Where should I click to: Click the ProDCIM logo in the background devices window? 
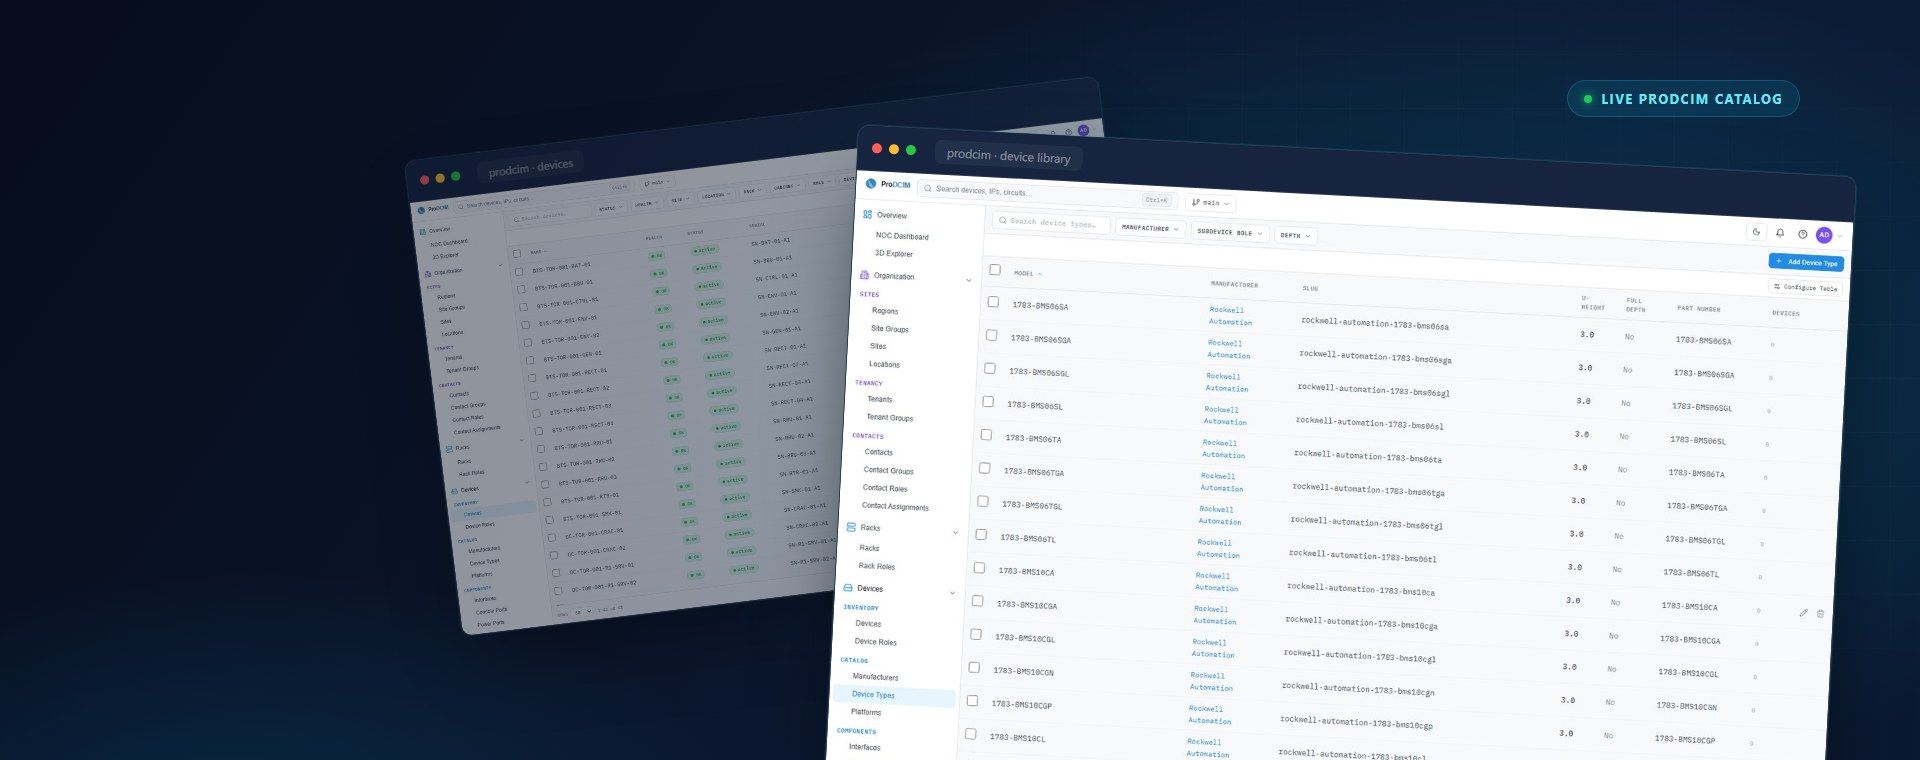(x=433, y=209)
